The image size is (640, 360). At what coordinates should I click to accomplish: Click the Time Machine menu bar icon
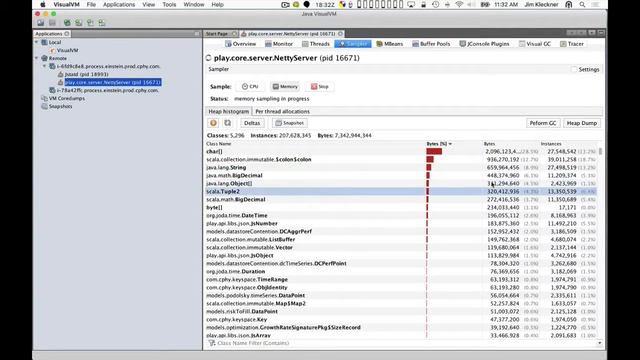[x=436, y=4]
